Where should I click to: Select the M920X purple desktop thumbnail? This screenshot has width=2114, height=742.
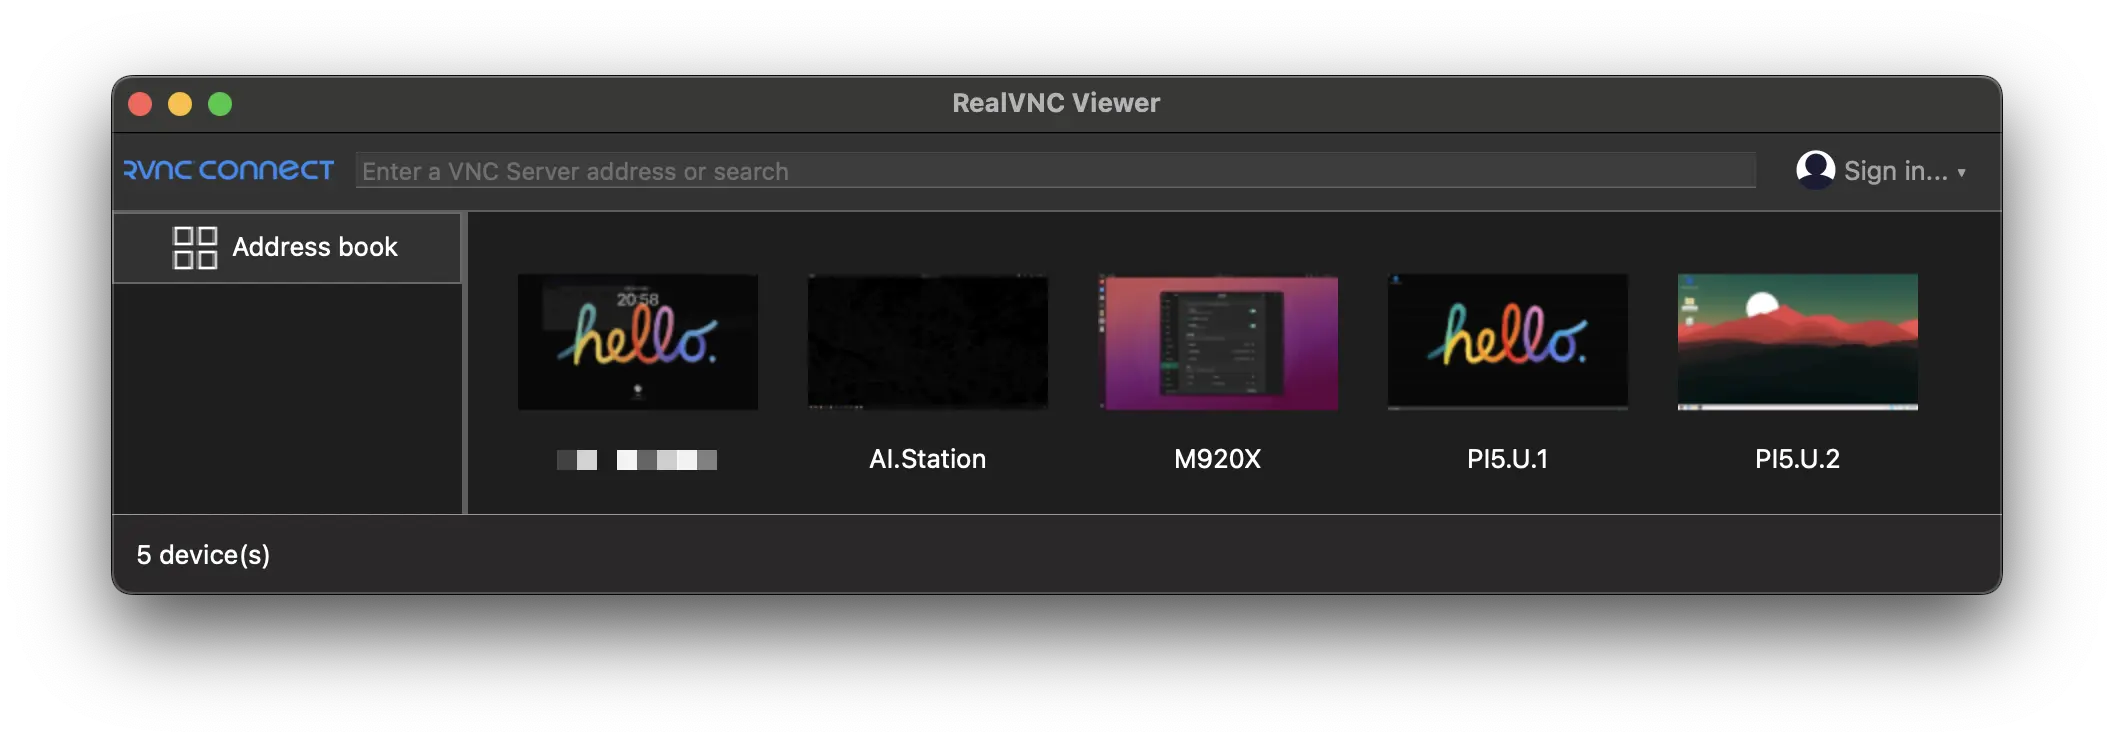click(x=1217, y=342)
